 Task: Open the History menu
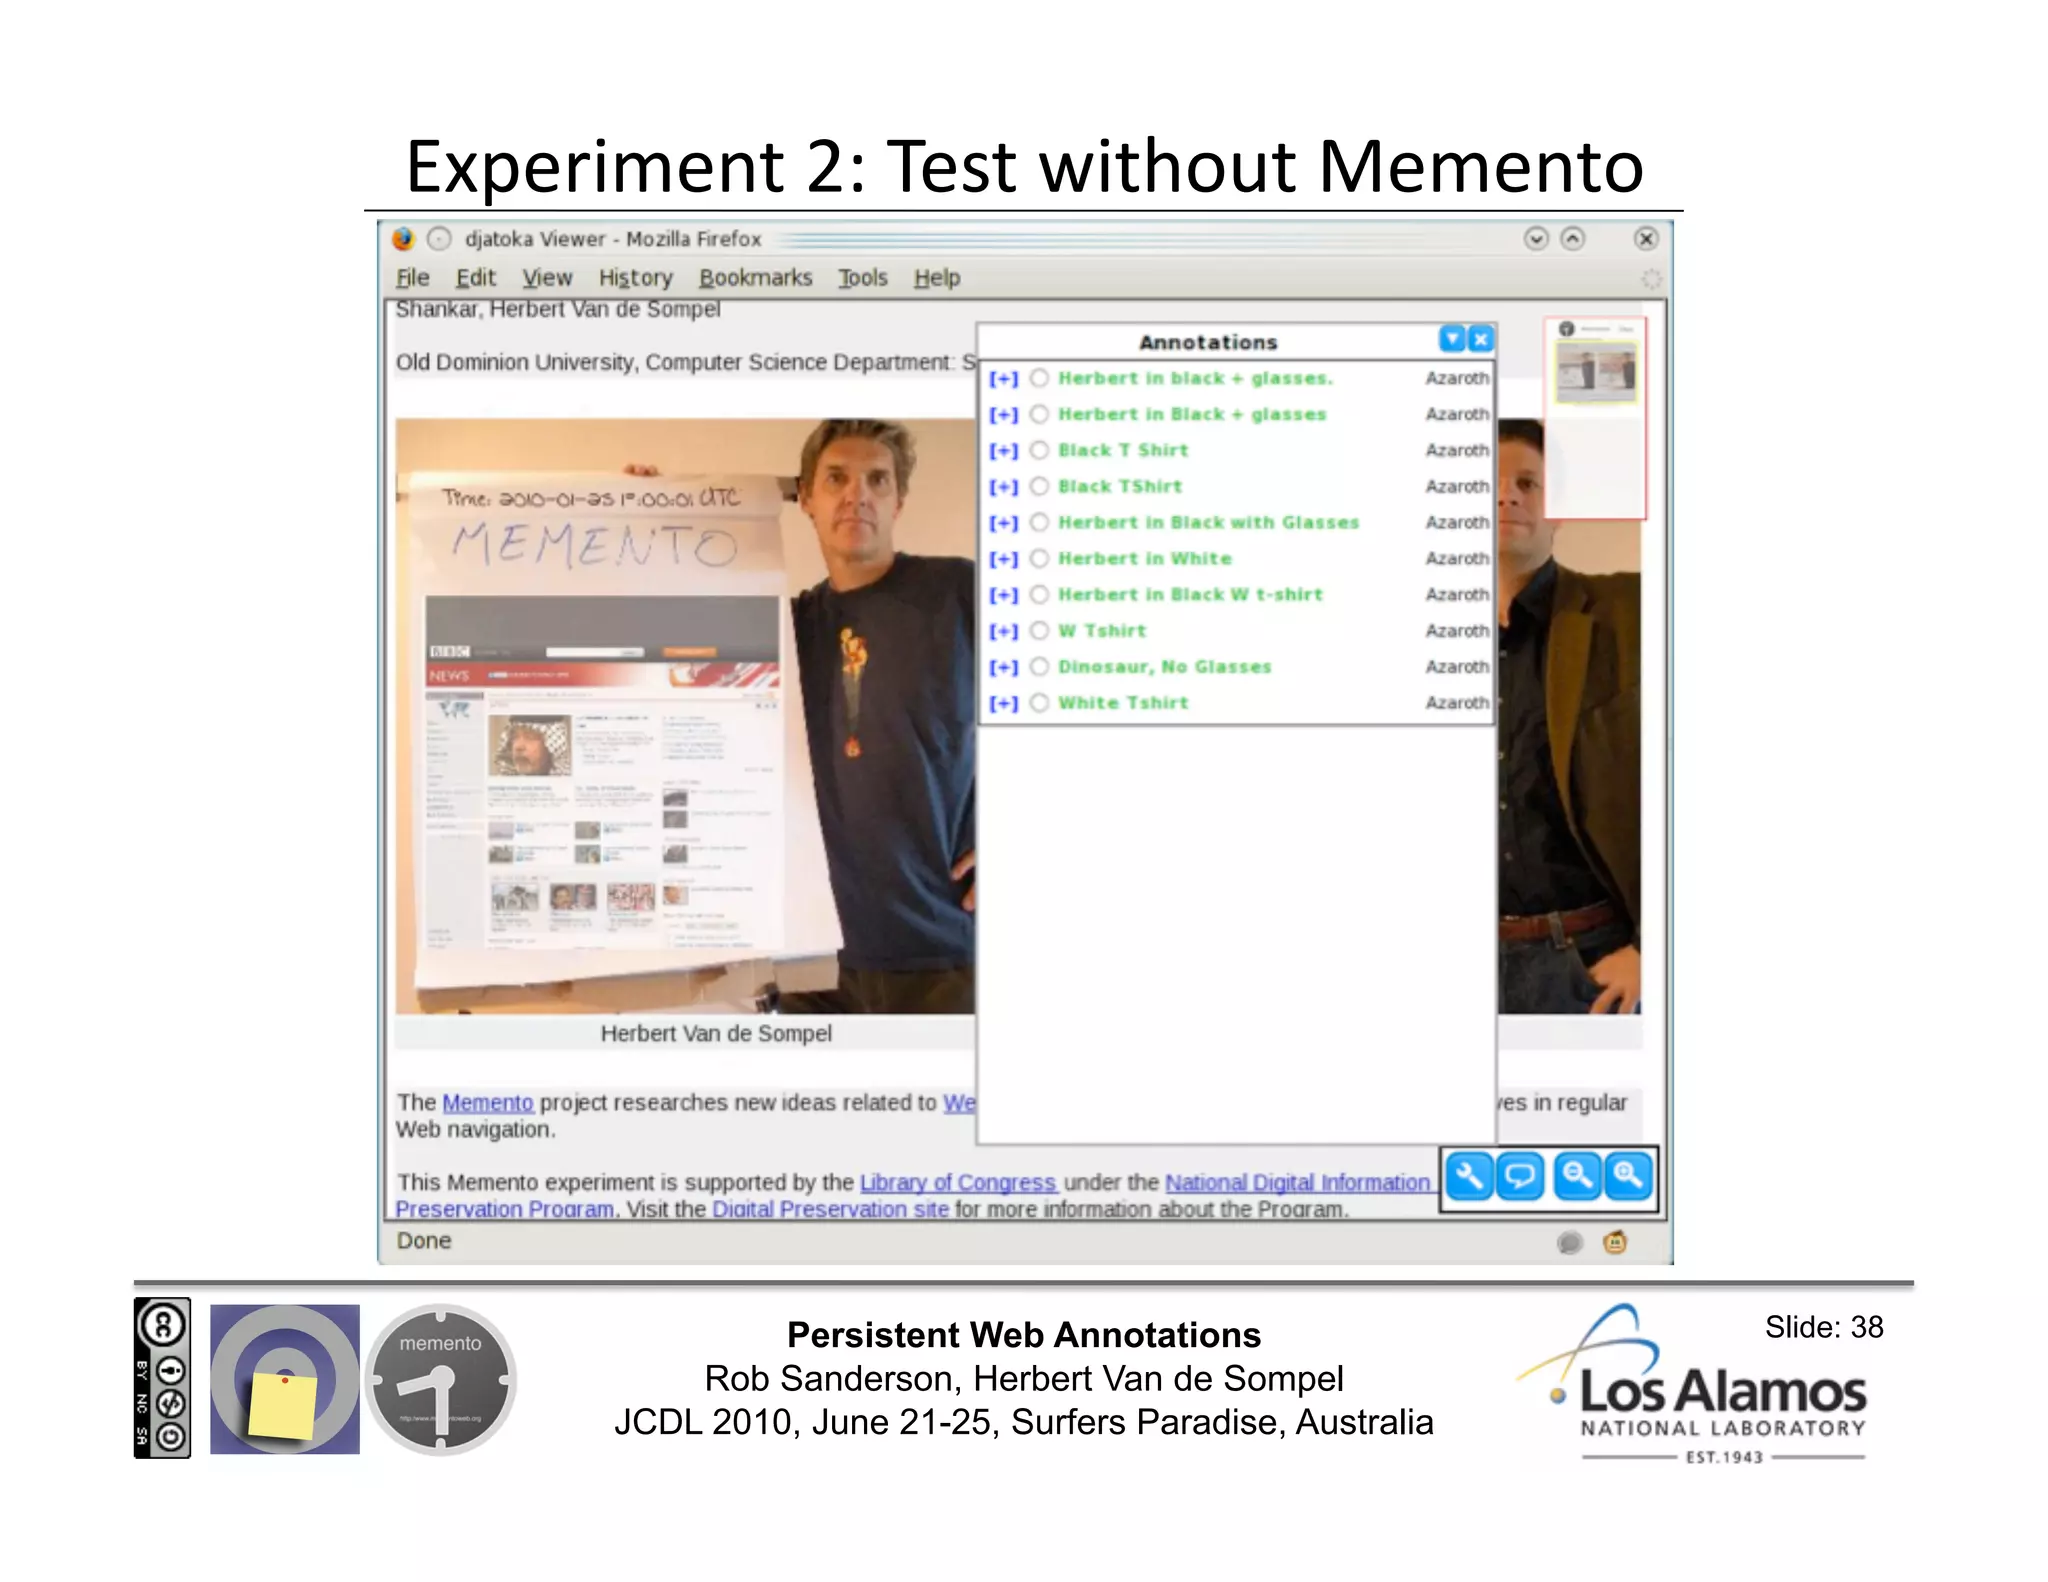tap(636, 278)
